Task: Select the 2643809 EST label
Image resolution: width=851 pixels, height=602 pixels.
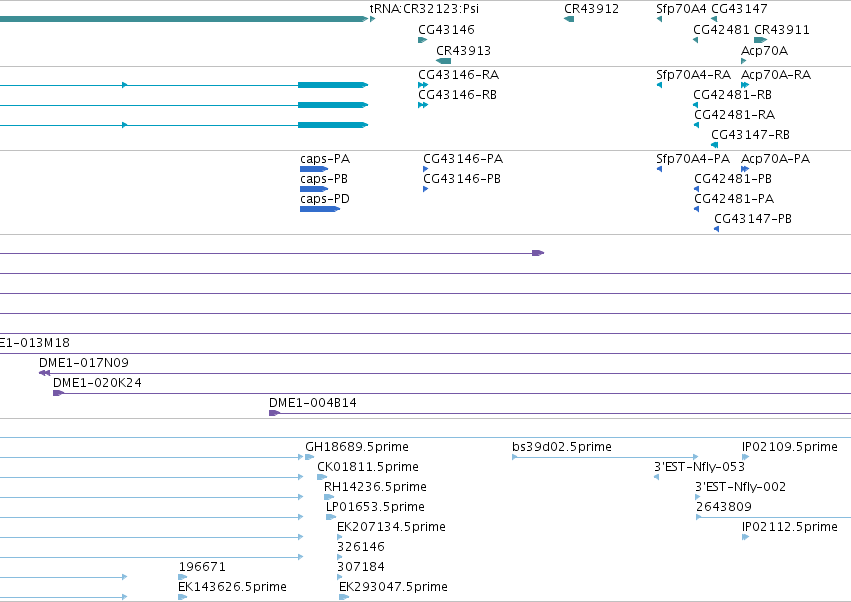Action: [x=724, y=508]
